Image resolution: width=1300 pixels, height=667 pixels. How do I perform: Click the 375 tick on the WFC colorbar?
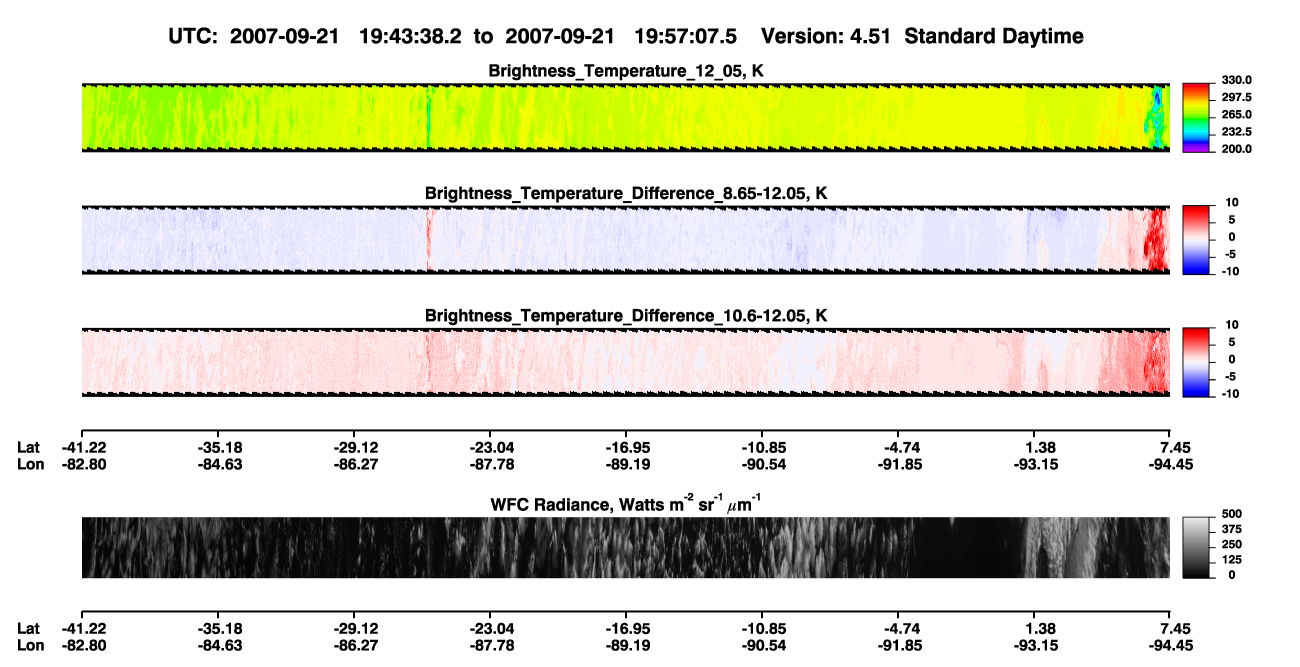click(x=1231, y=531)
